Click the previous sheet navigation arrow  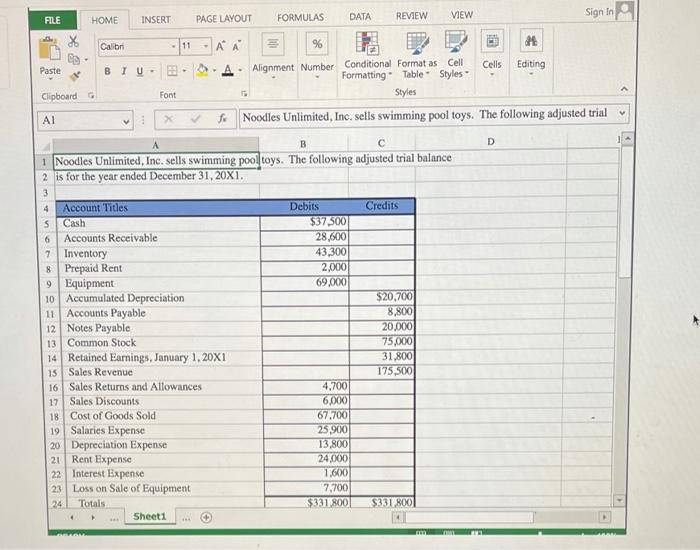click(x=72, y=518)
